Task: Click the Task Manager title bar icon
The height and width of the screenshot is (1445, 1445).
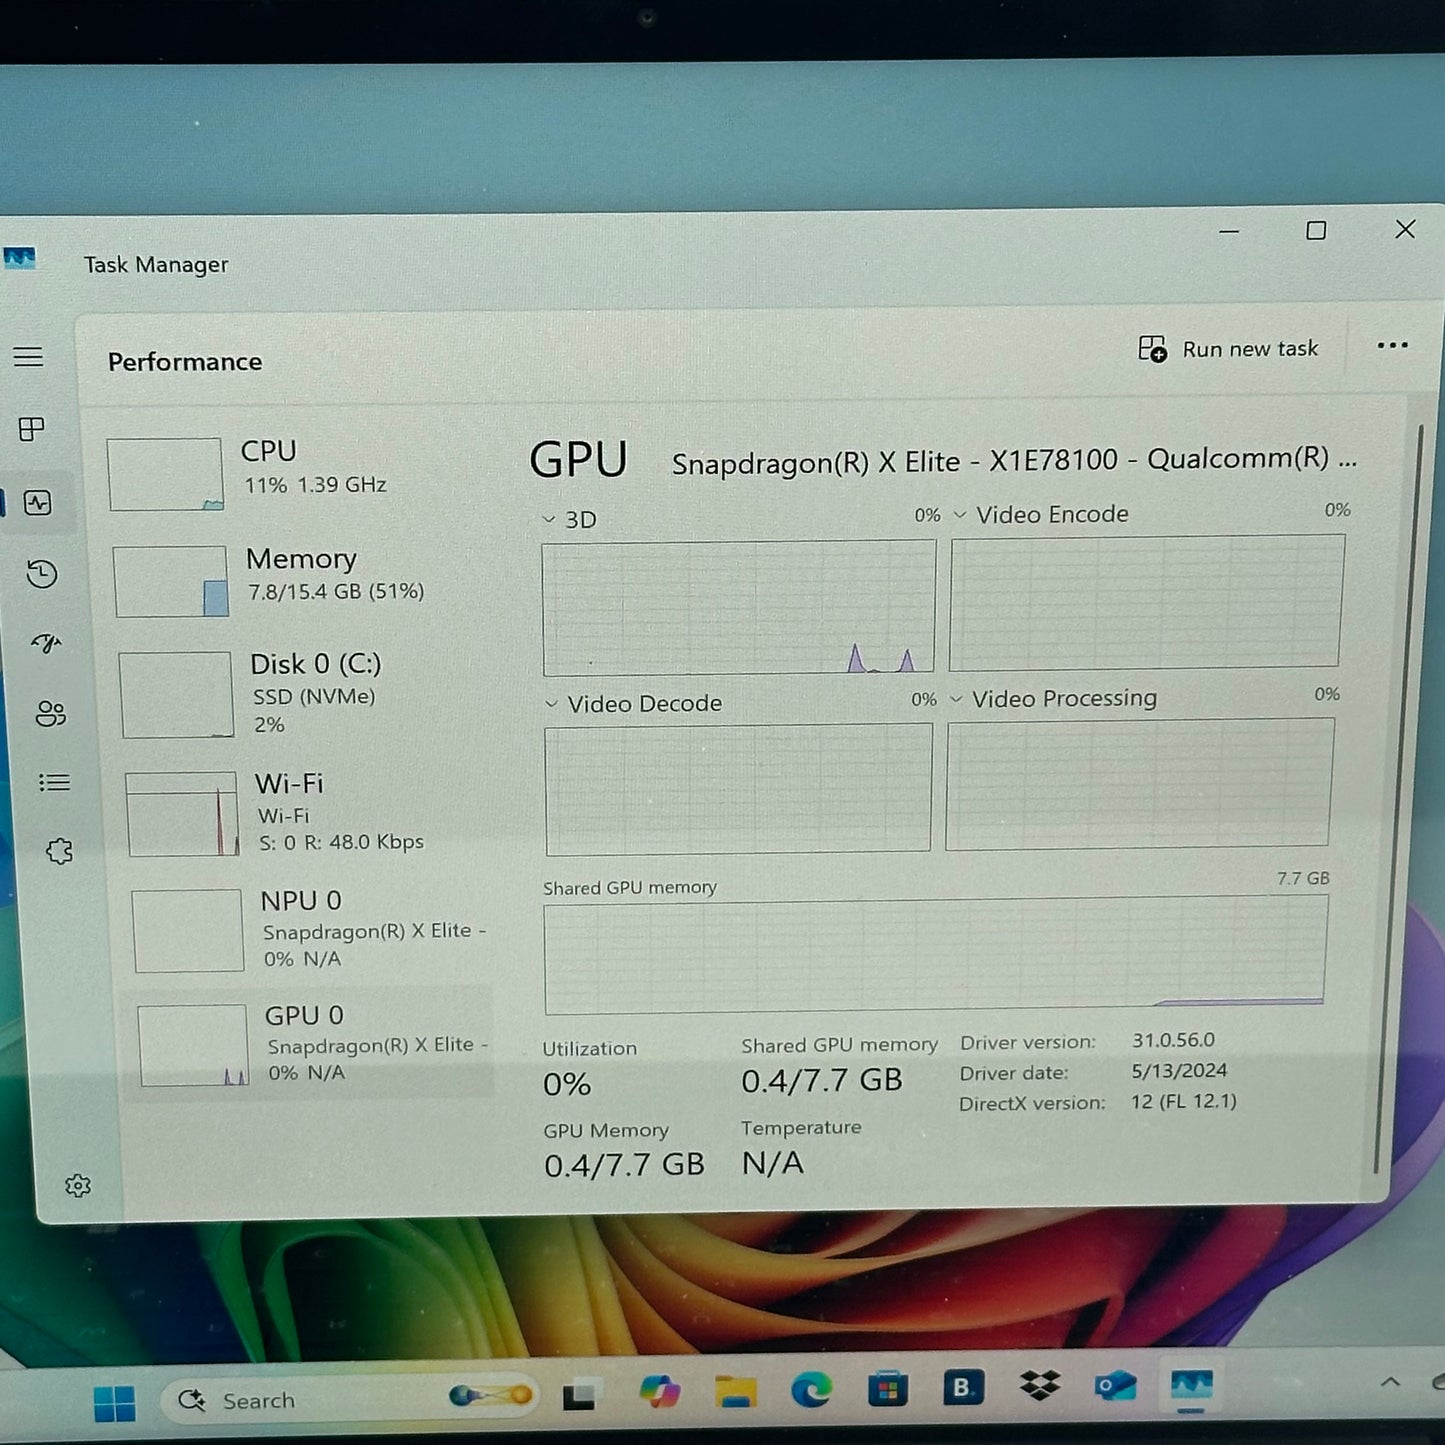Action: (x=19, y=259)
